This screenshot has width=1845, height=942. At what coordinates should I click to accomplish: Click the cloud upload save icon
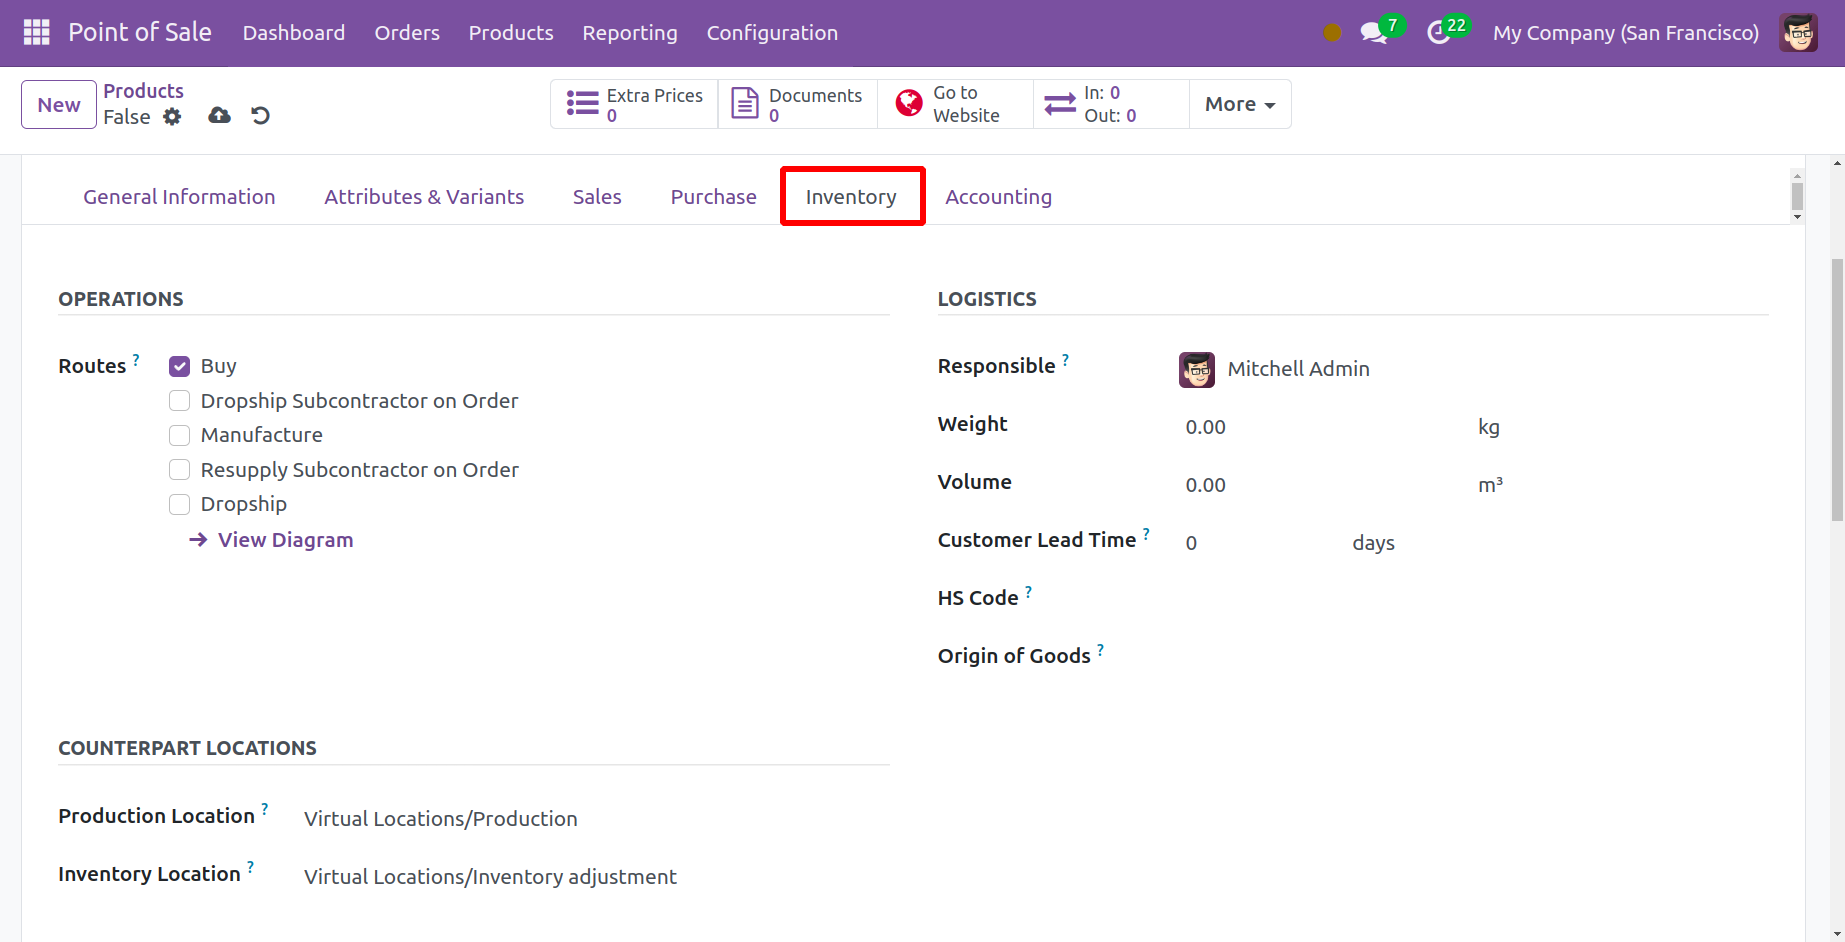tap(219, 116)
